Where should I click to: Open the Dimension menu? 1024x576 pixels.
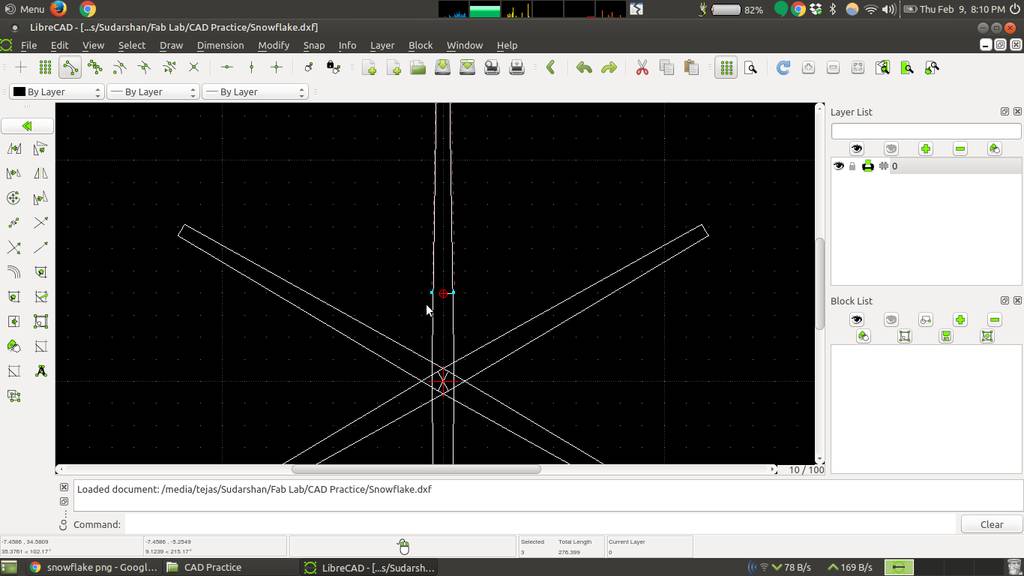tap(220, 45)
